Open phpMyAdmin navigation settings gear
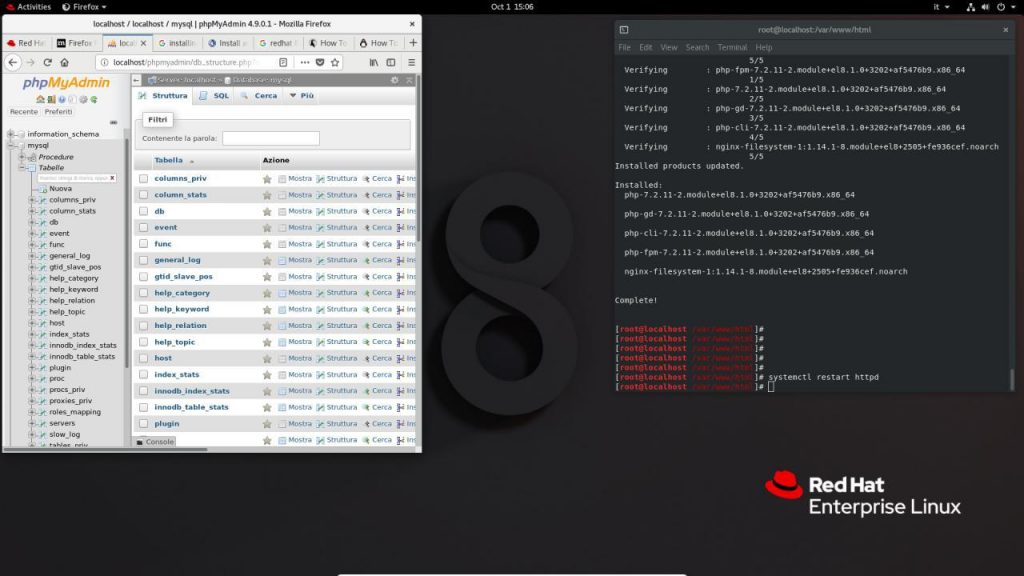The width and height of the screenshot is (1024, 576). [83, 99]
